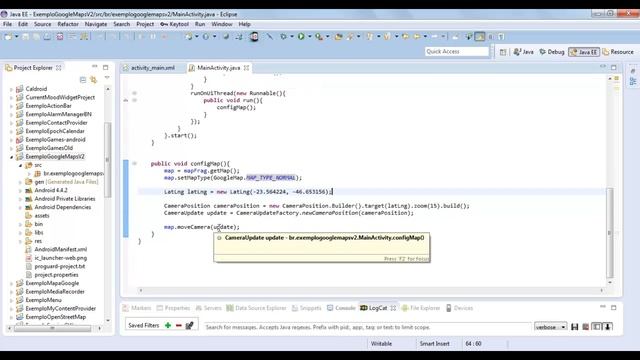The height and width of the screenshot is (360, 640).
Task: Switch to the Devices tab
Action: 459,308
